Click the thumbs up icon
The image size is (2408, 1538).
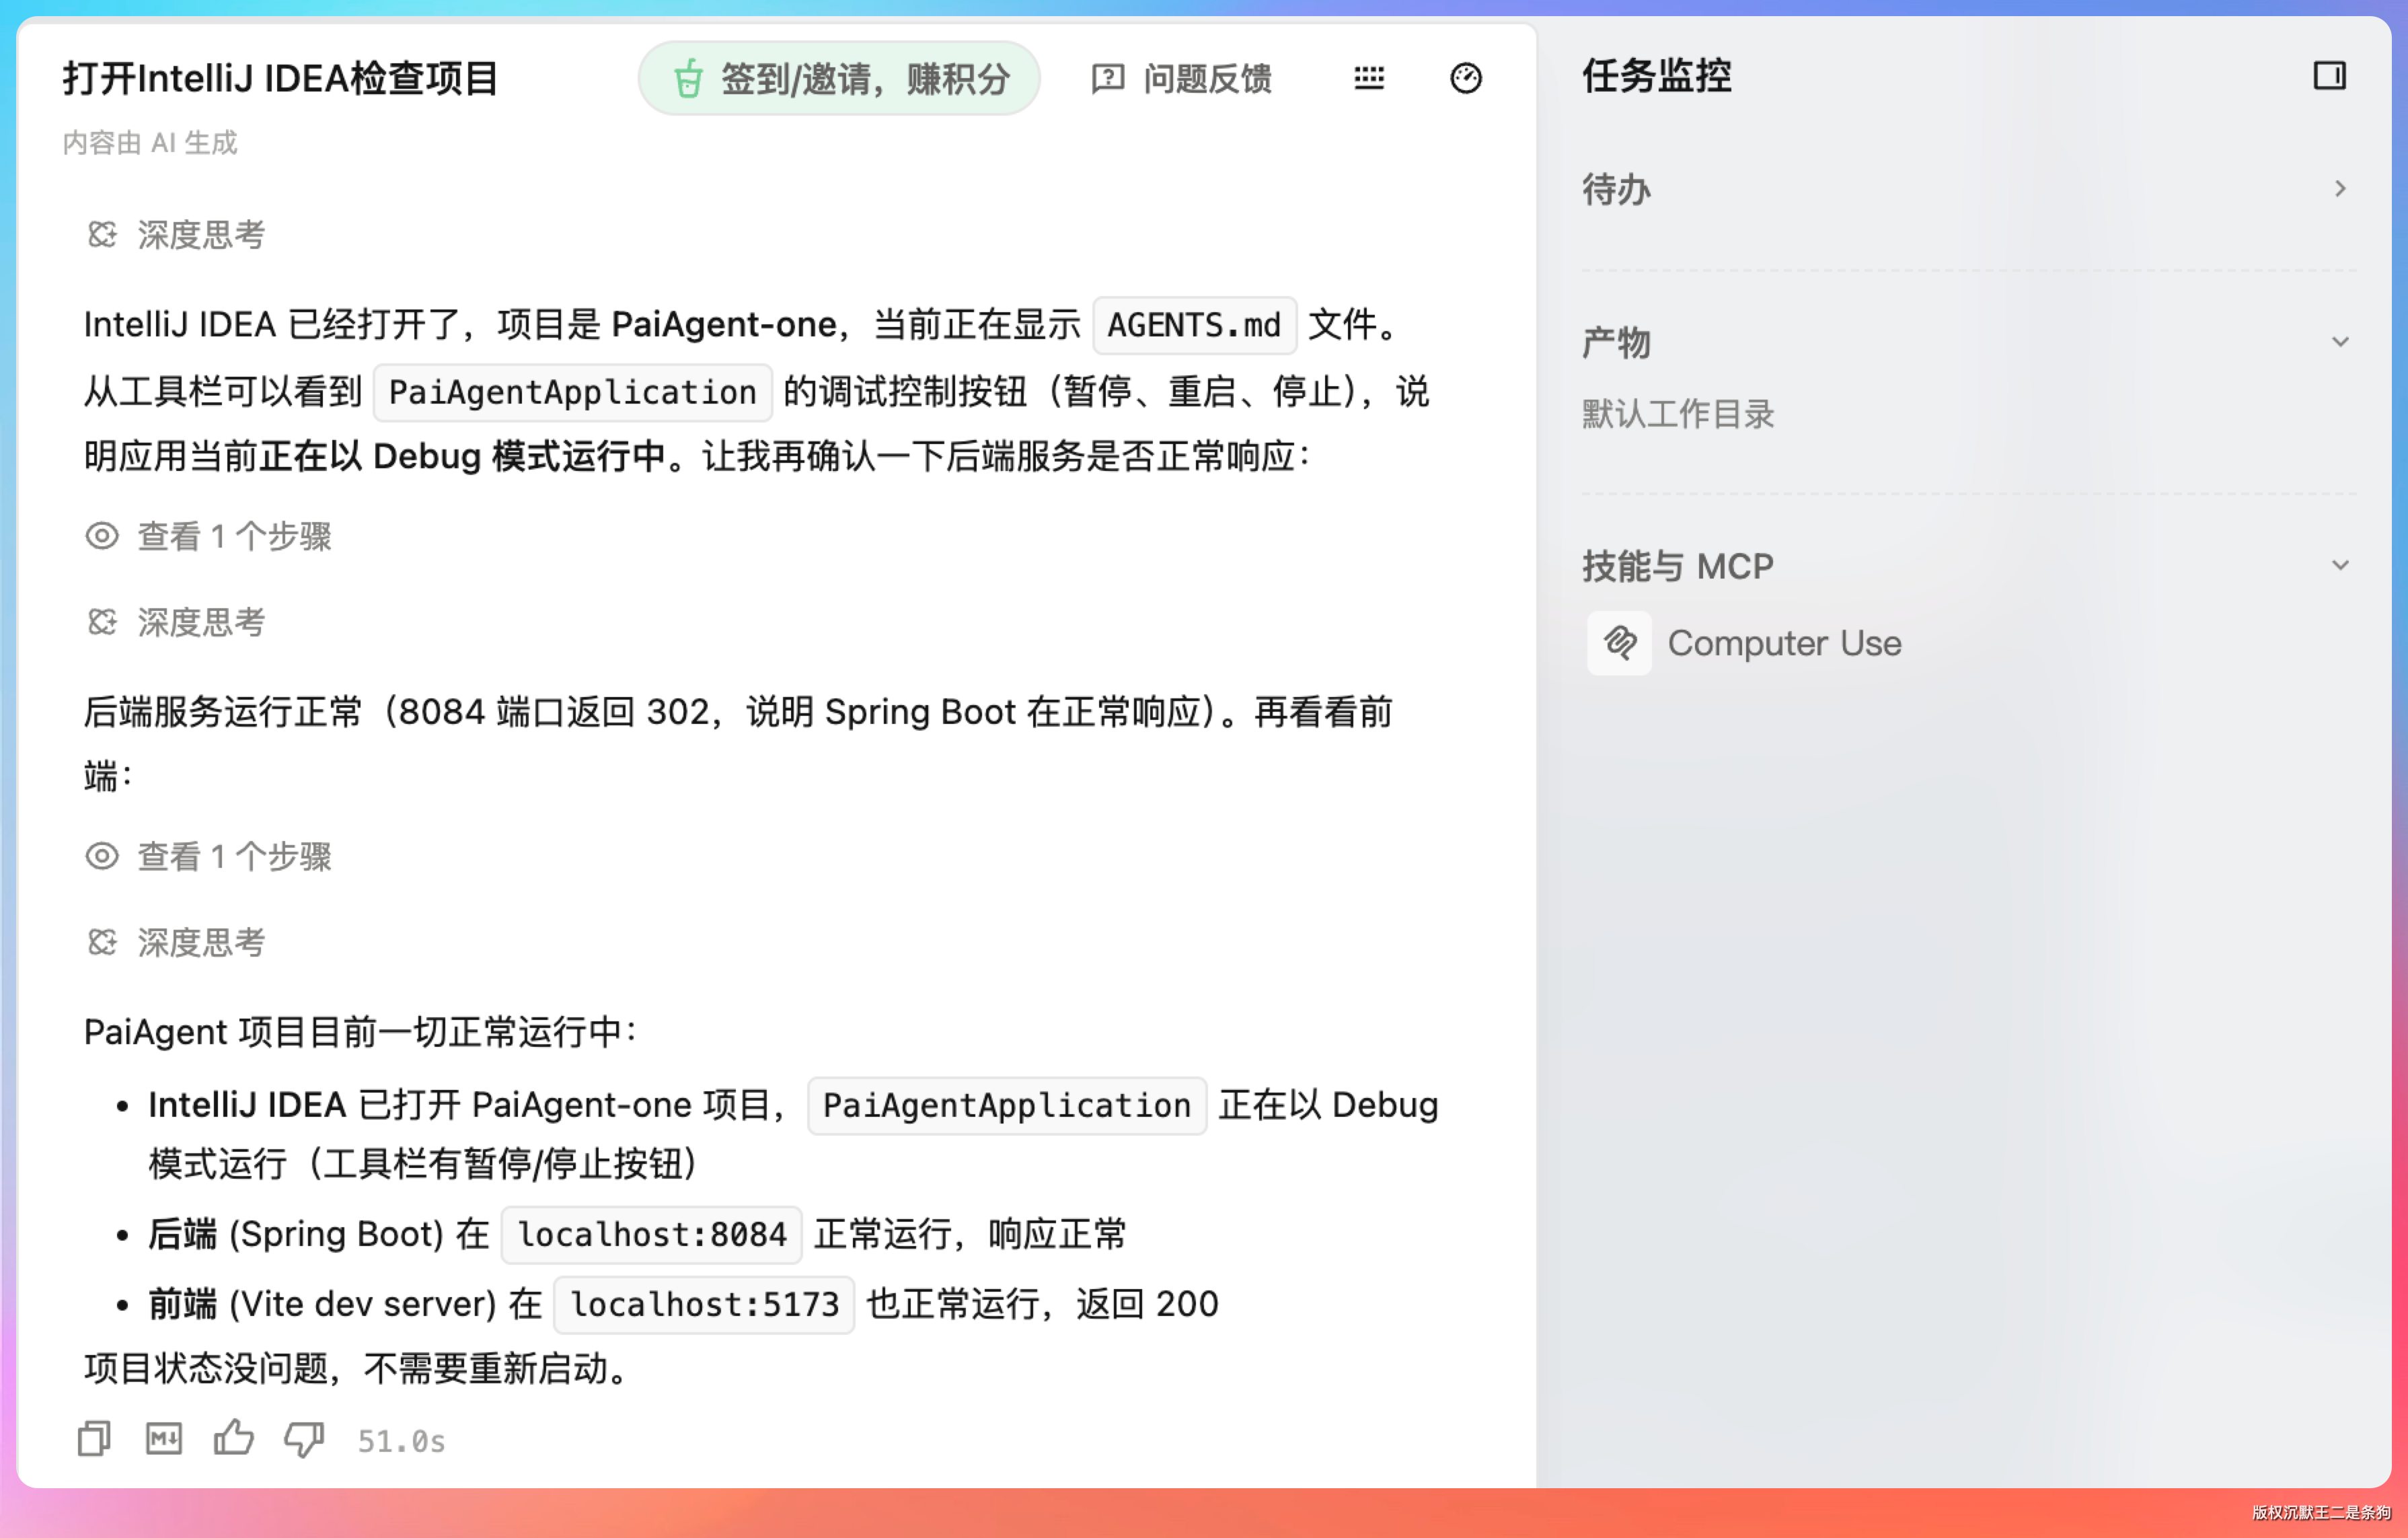pos(233,1438)
